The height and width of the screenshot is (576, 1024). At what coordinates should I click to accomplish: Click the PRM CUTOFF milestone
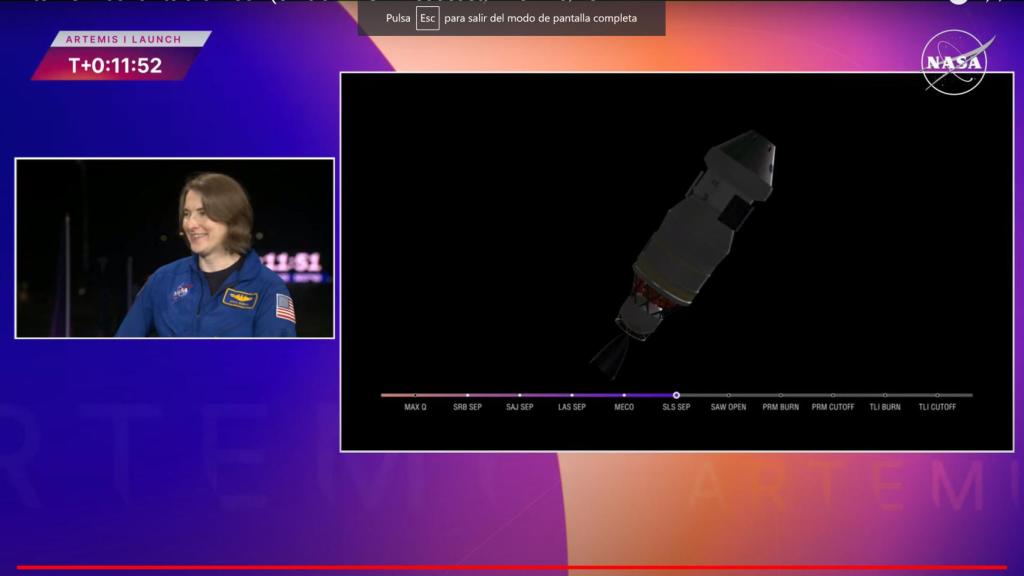coord(833,407)
